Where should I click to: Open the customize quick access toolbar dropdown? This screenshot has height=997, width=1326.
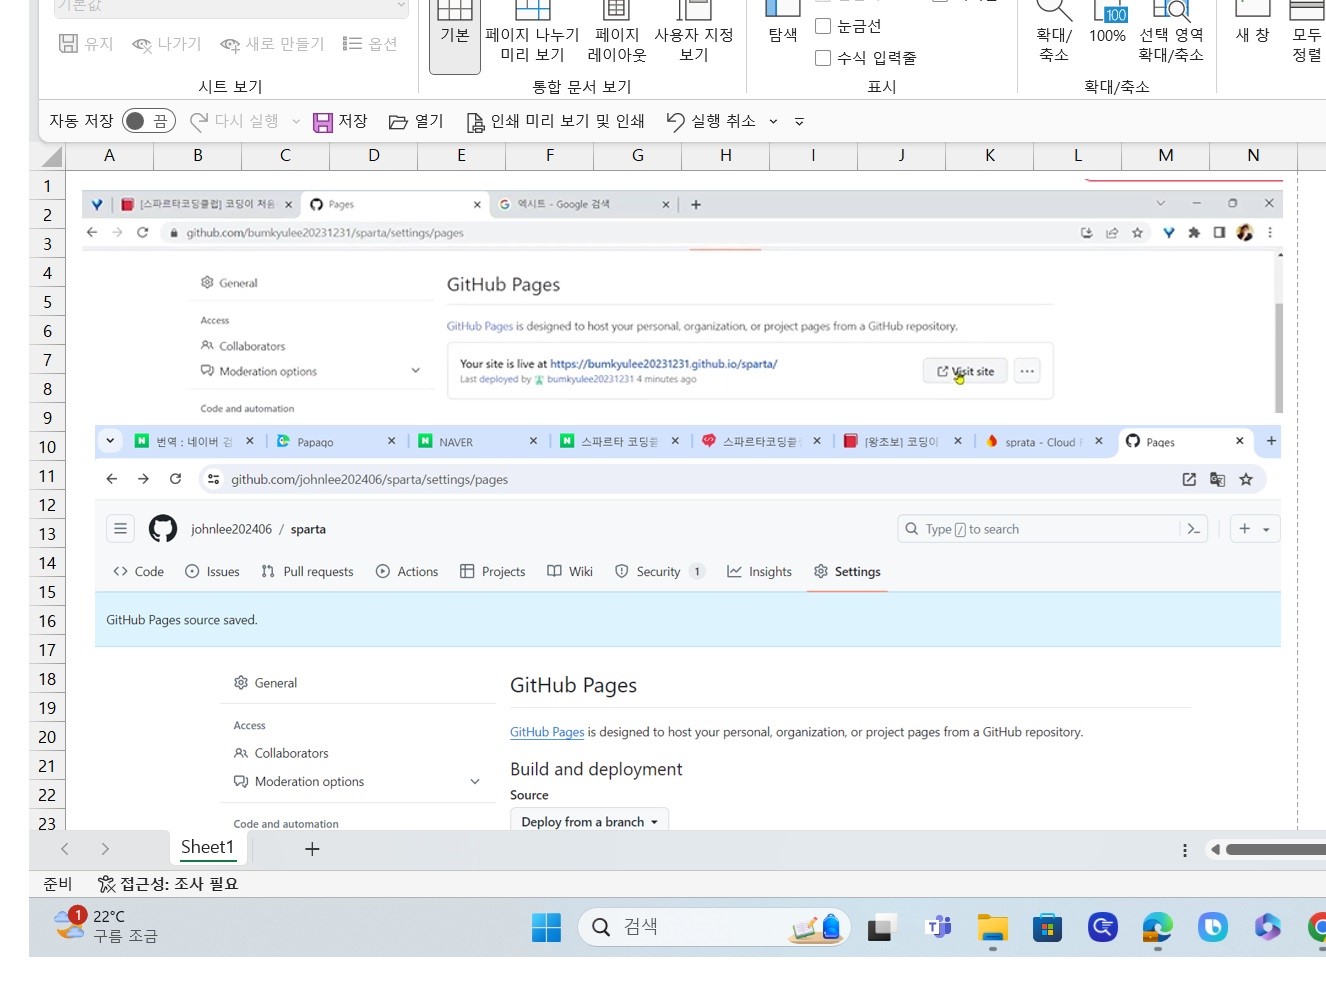pos(799,121)
